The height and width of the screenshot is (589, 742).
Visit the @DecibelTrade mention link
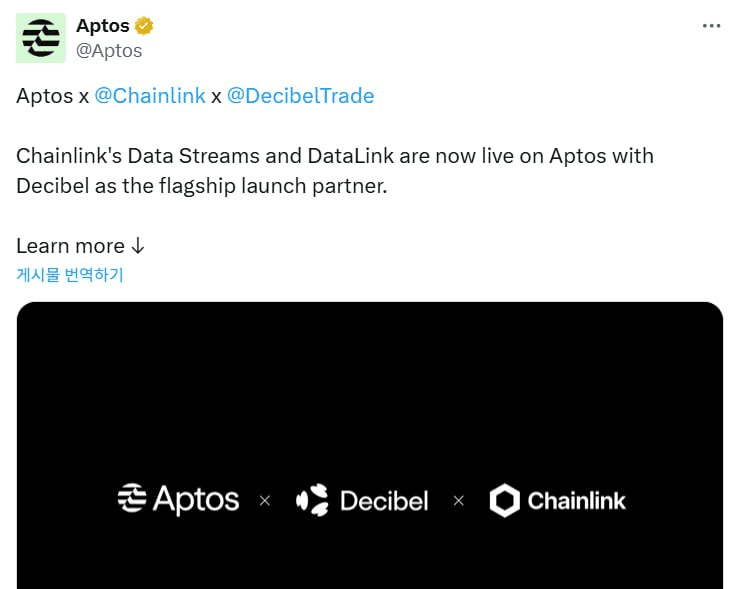pos(300,96)
